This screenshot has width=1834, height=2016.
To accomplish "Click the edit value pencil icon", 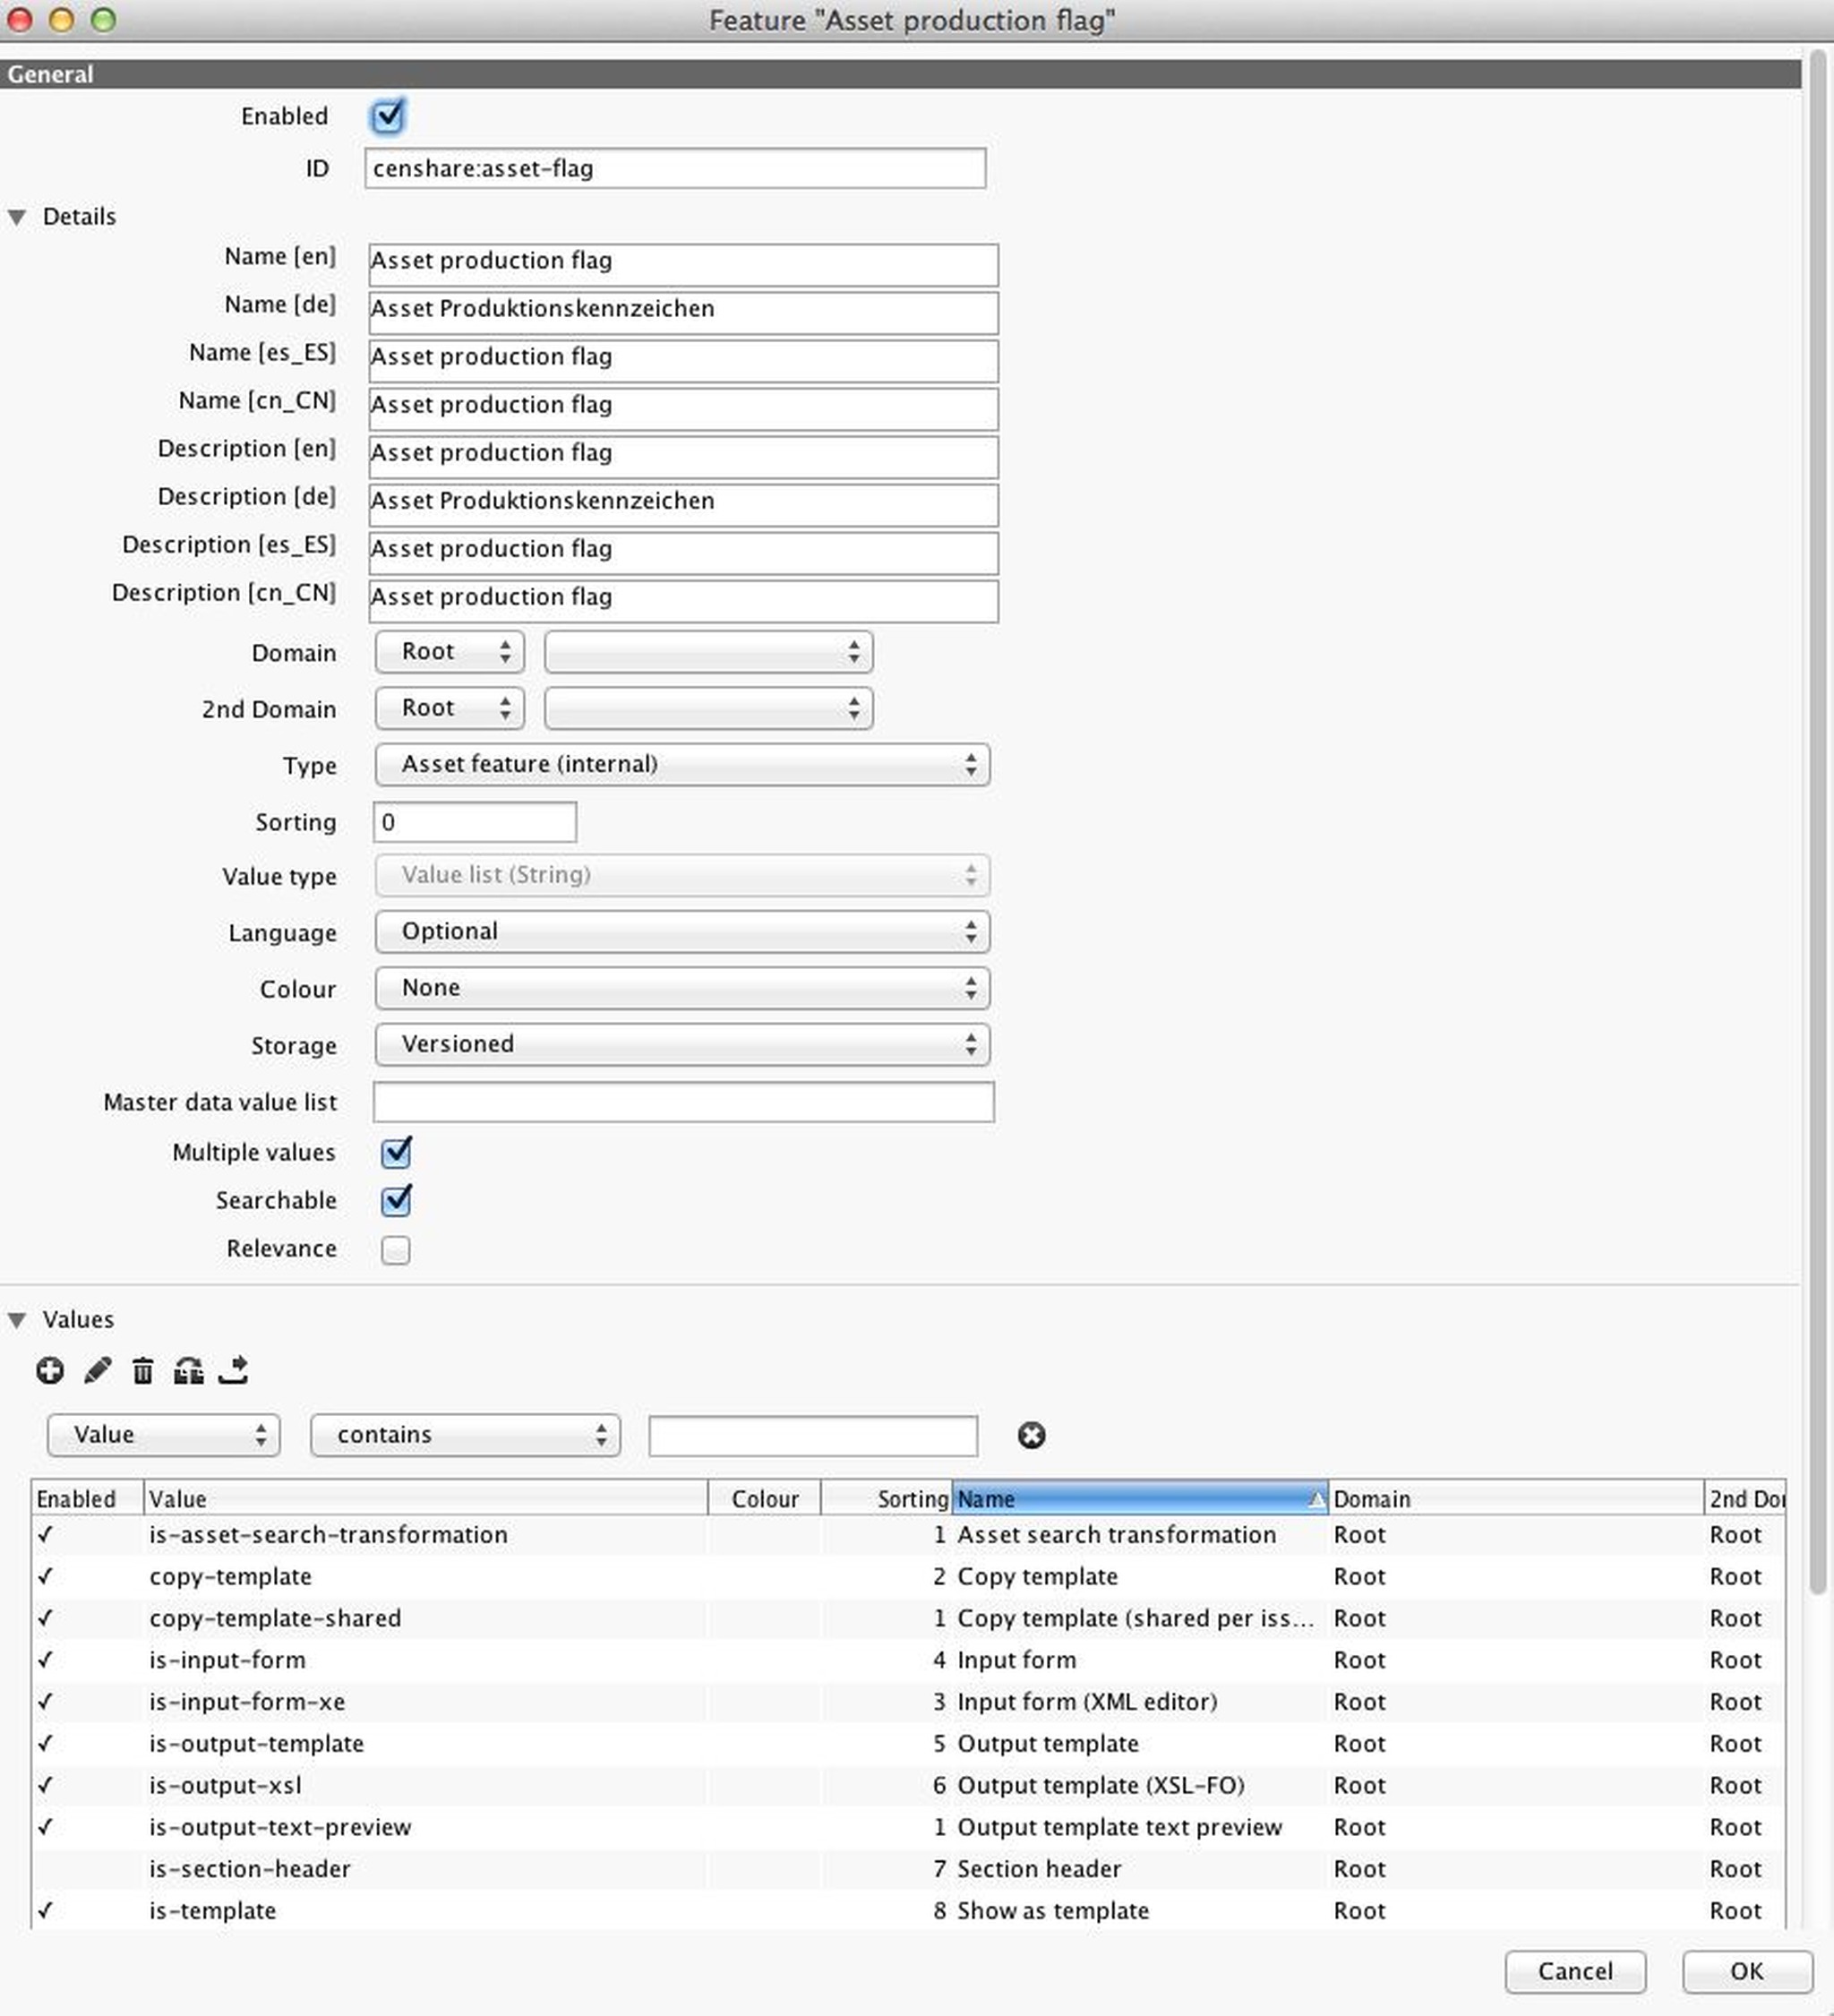I will pyautogui.click(x=97, y=1370).
